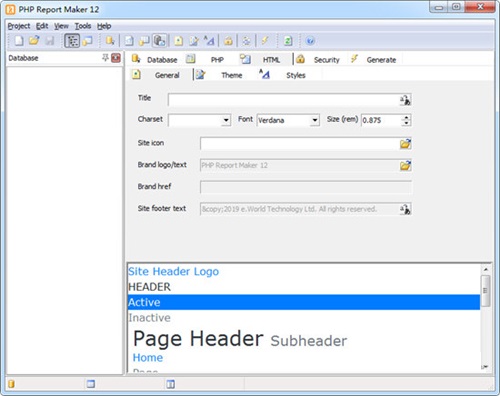This screenshot has width=500, height=396.
Task: Click the gear settings icon in the toolbar
Action: pyautogui.click(x=246, y=41)
